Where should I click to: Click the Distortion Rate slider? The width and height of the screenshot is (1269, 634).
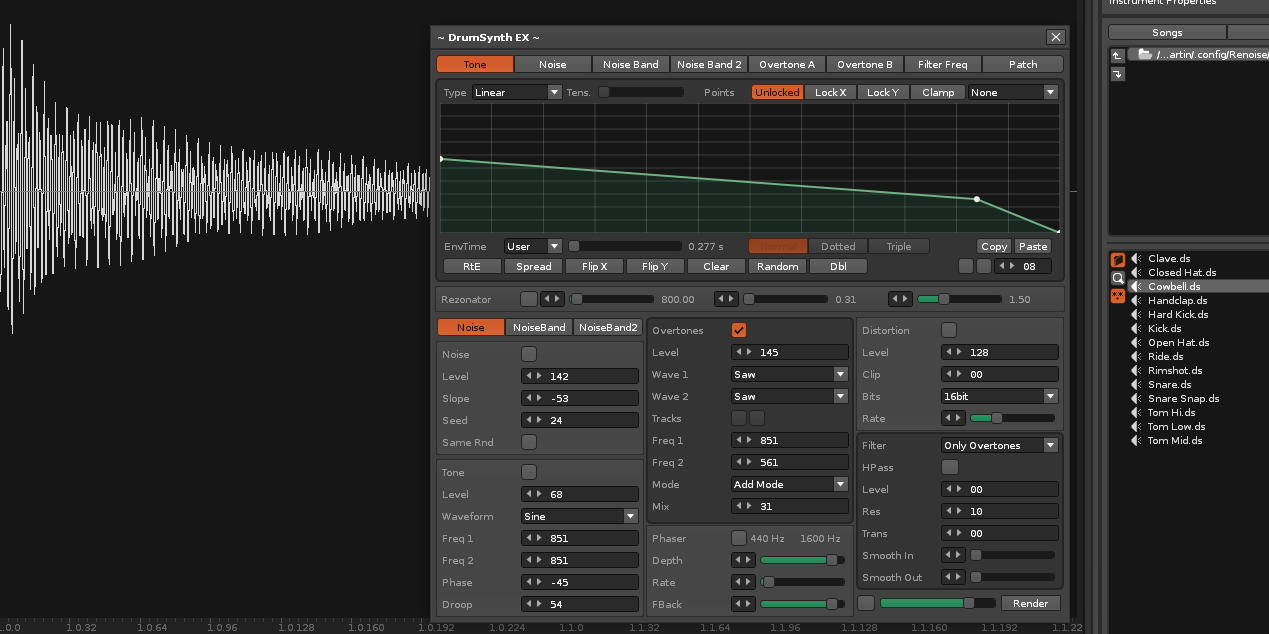pos(1013,418)
